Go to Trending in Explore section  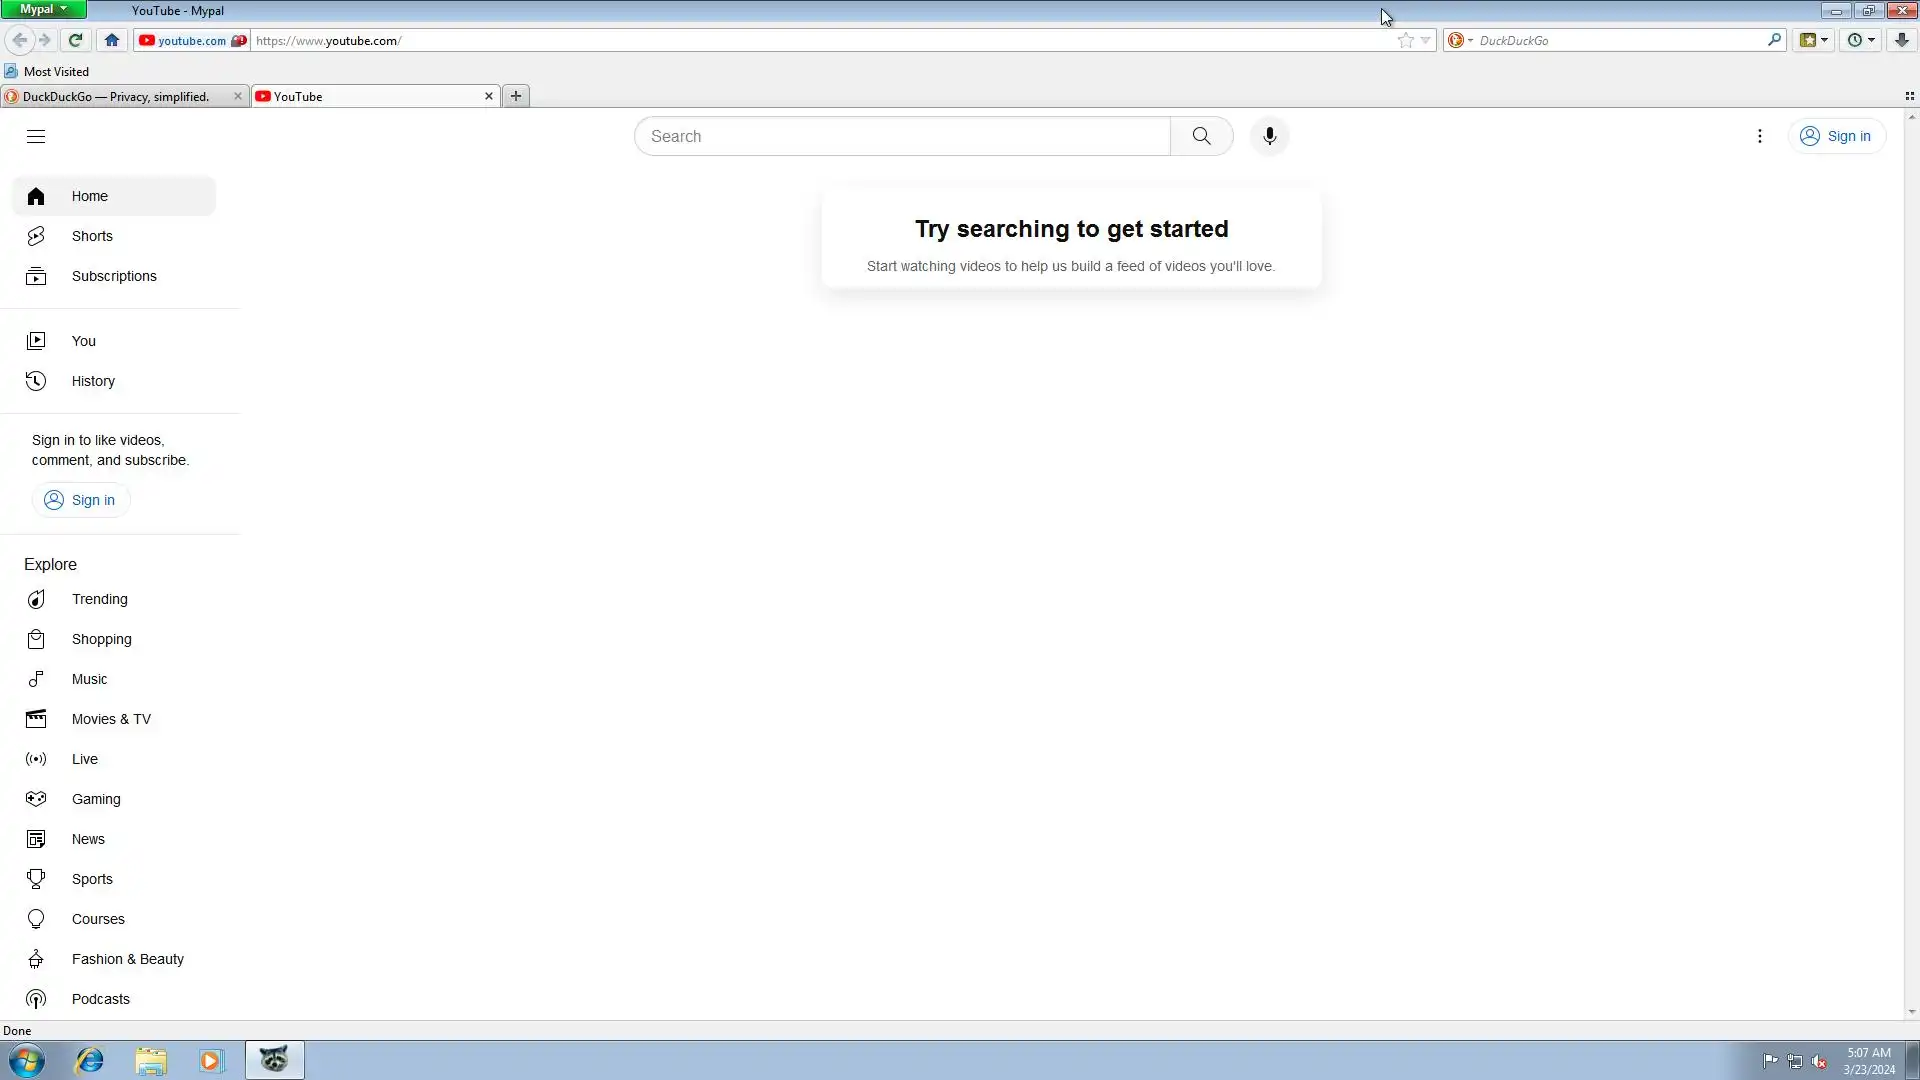99,600
